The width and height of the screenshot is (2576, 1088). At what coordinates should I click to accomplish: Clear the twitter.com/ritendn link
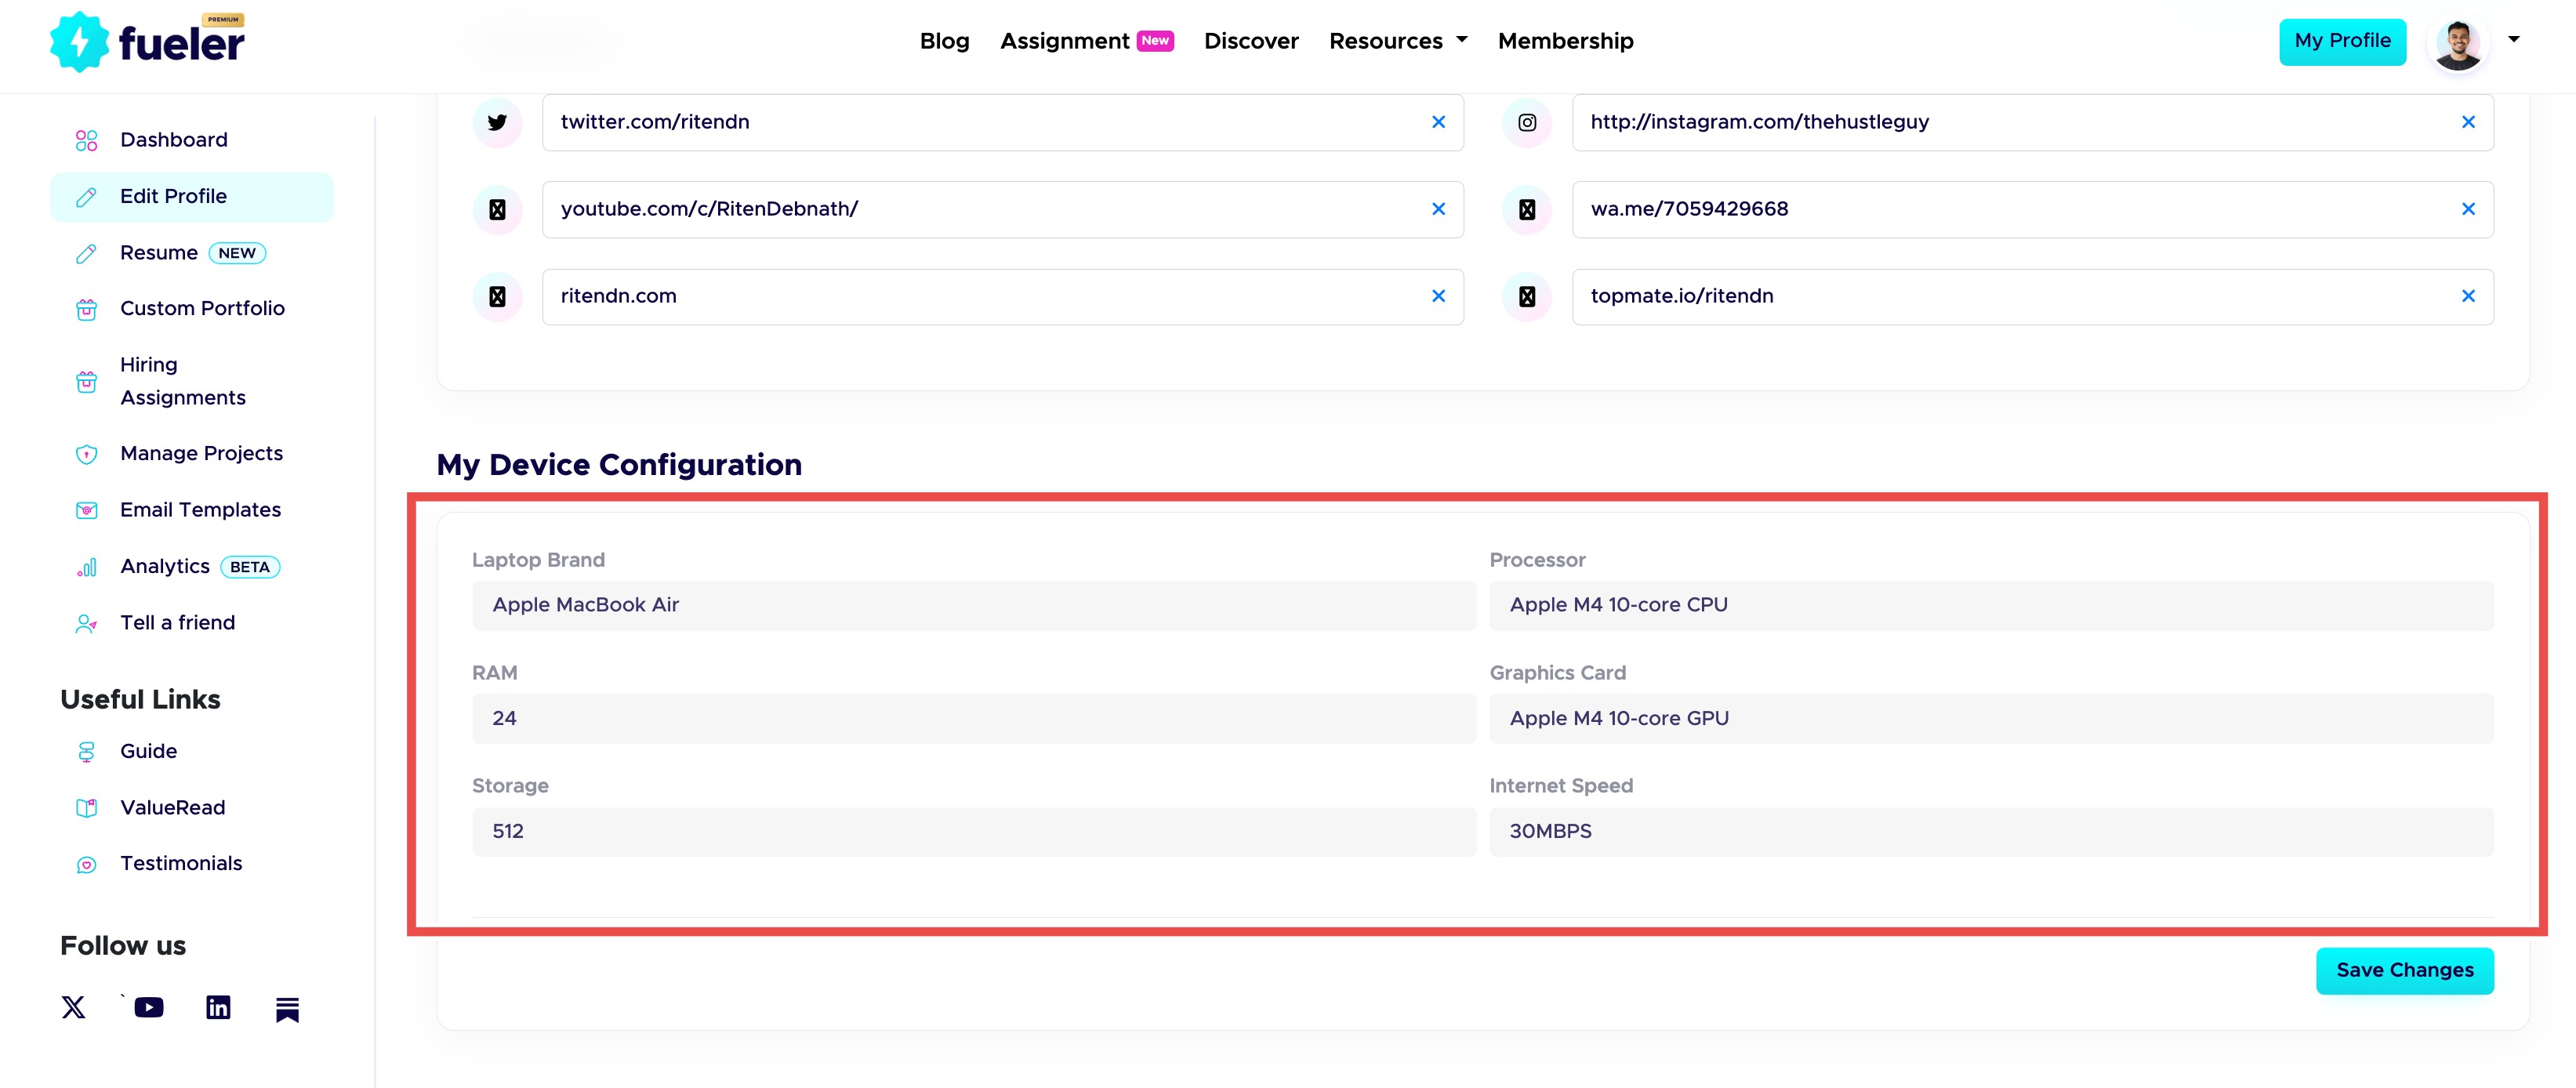1439,122
